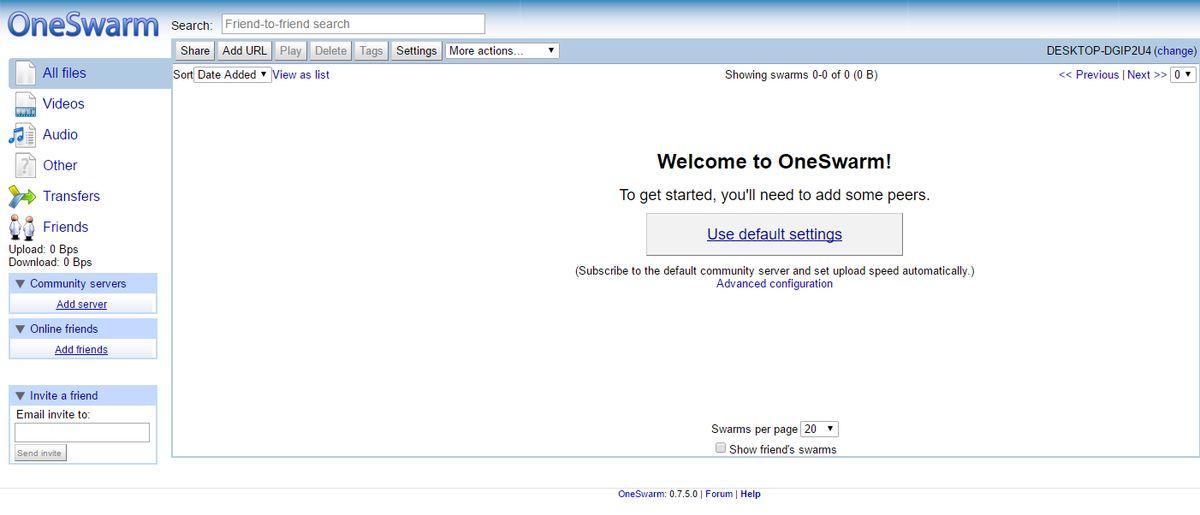
Task: Open the Forum link in footer
Action: (x=719, y=494)
